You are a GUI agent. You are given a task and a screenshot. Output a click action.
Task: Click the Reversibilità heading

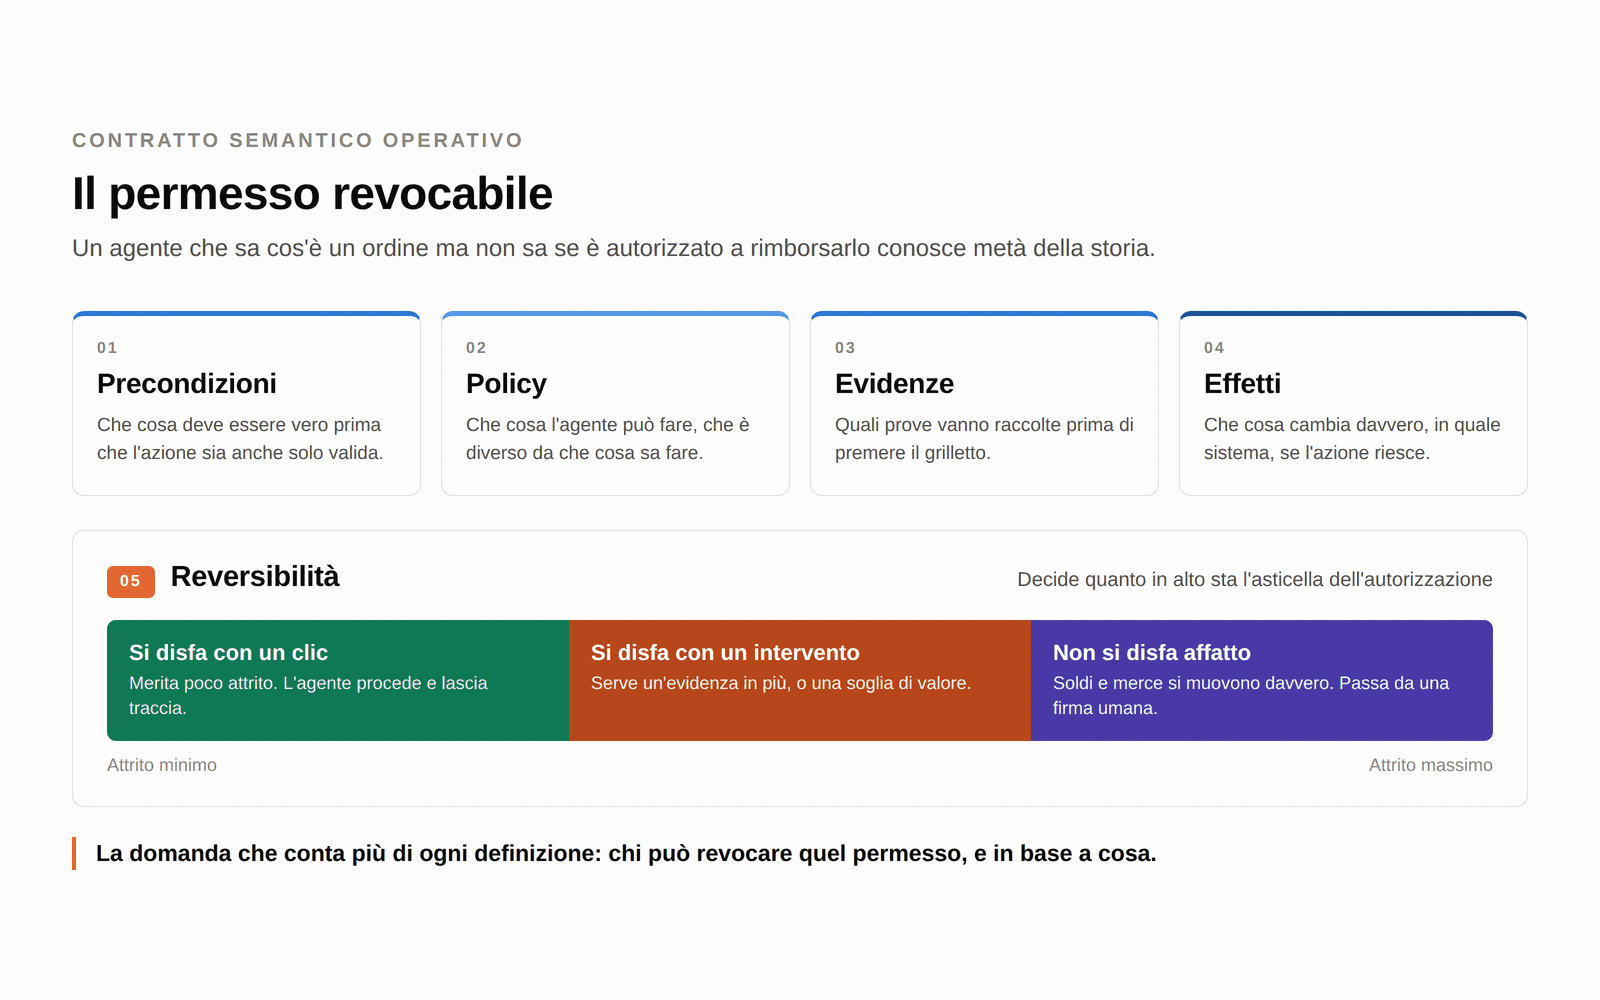pyautogui.click(x=255, y=577)
